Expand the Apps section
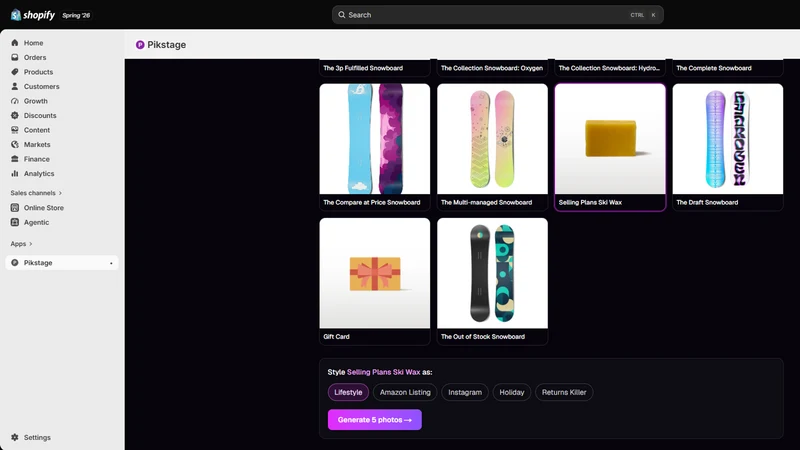 [x=21, y=244]
